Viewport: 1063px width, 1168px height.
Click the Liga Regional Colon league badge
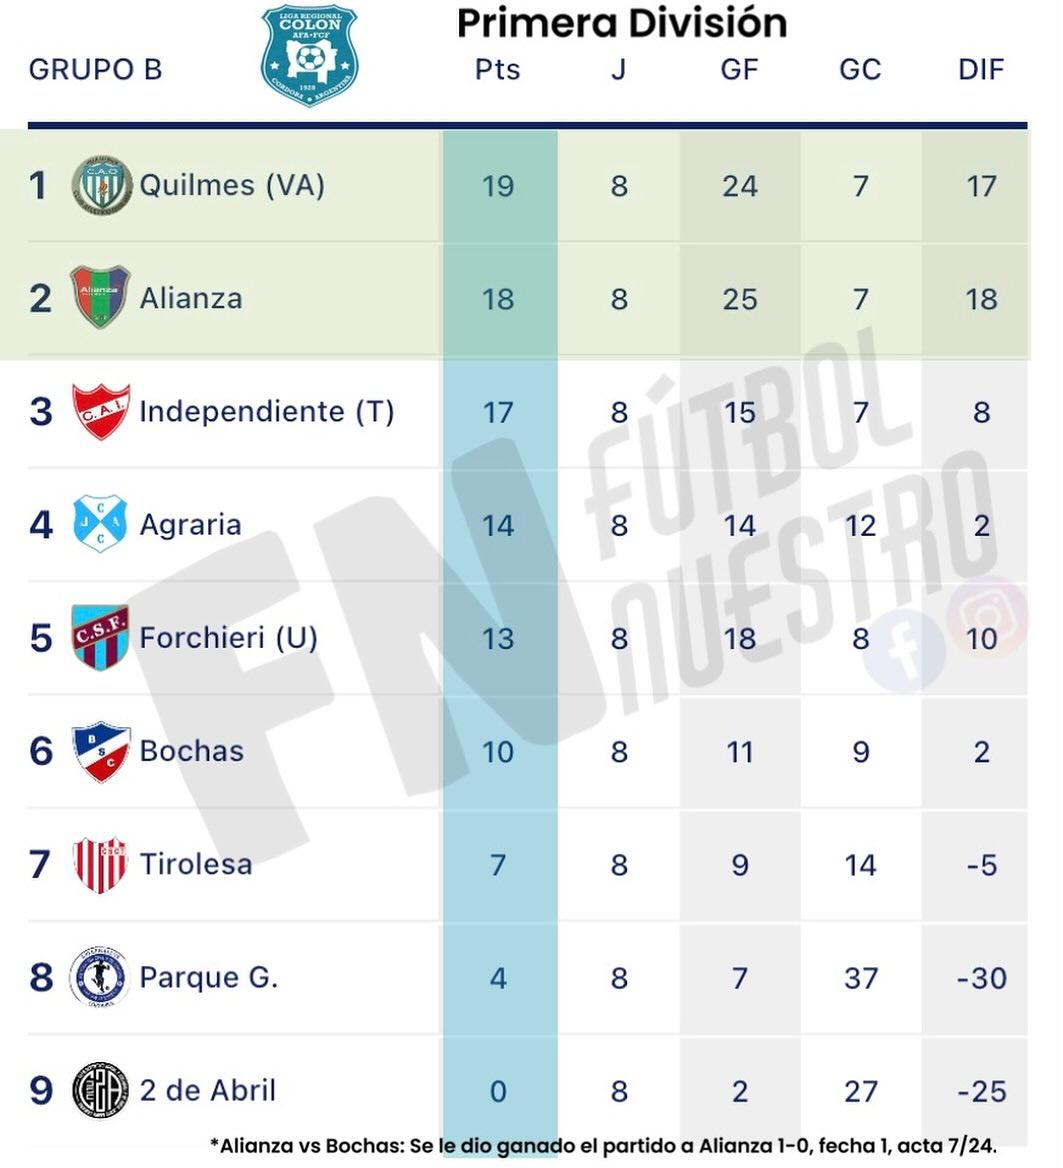309,55
